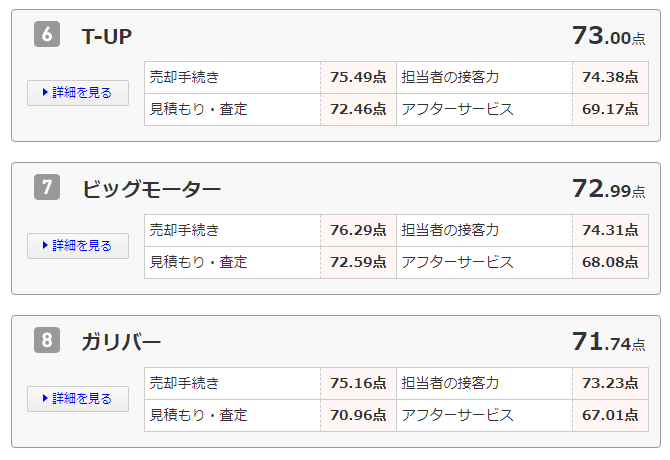The height and width of the screenshot is (460, 670).
Task: Click T-UP 売却手続き score 75.49点
Action: 358,77
